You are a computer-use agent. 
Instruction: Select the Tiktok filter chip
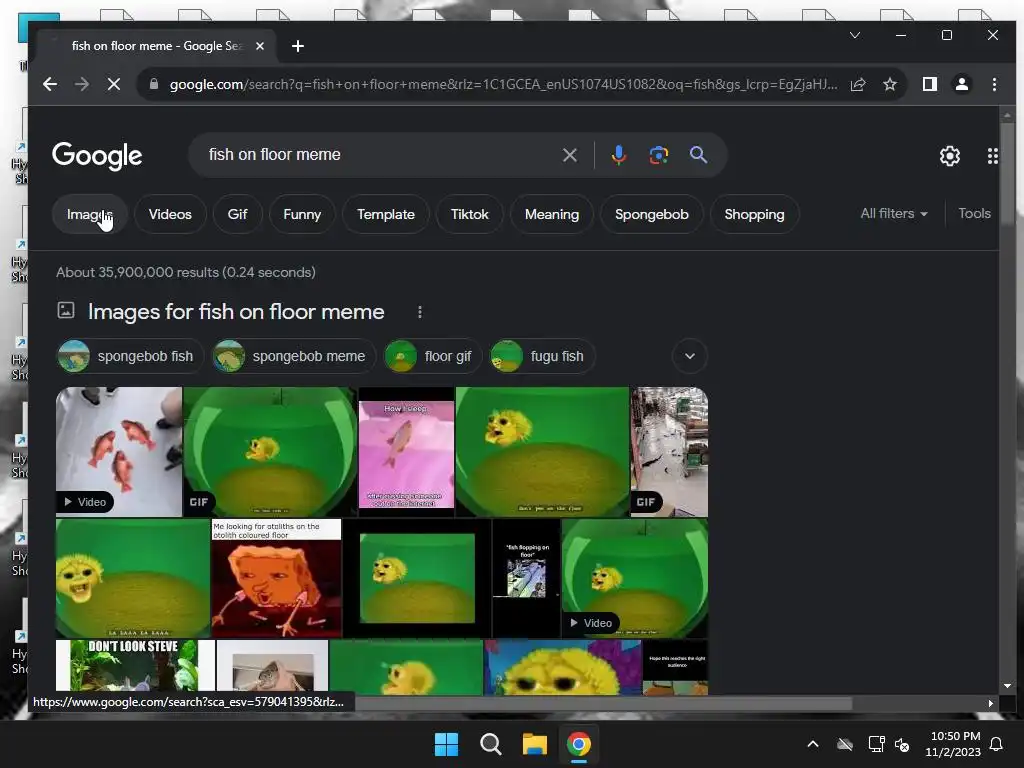pyautogui.click(x=470, y=214)
